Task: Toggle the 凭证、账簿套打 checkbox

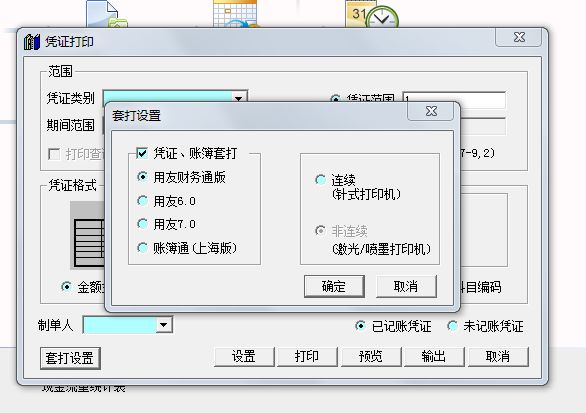Action: pos(142,153)
